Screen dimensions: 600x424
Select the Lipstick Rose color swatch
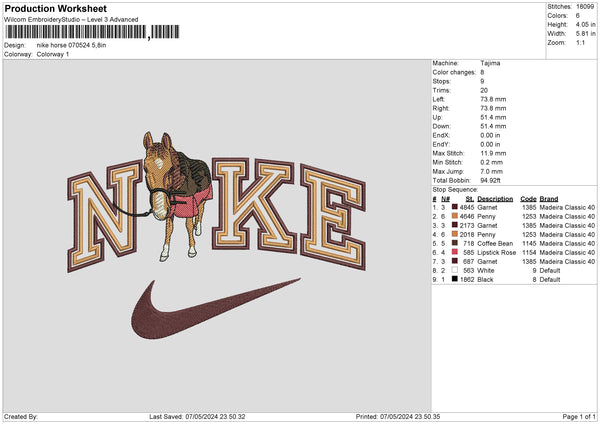click(x=455, y=252)
